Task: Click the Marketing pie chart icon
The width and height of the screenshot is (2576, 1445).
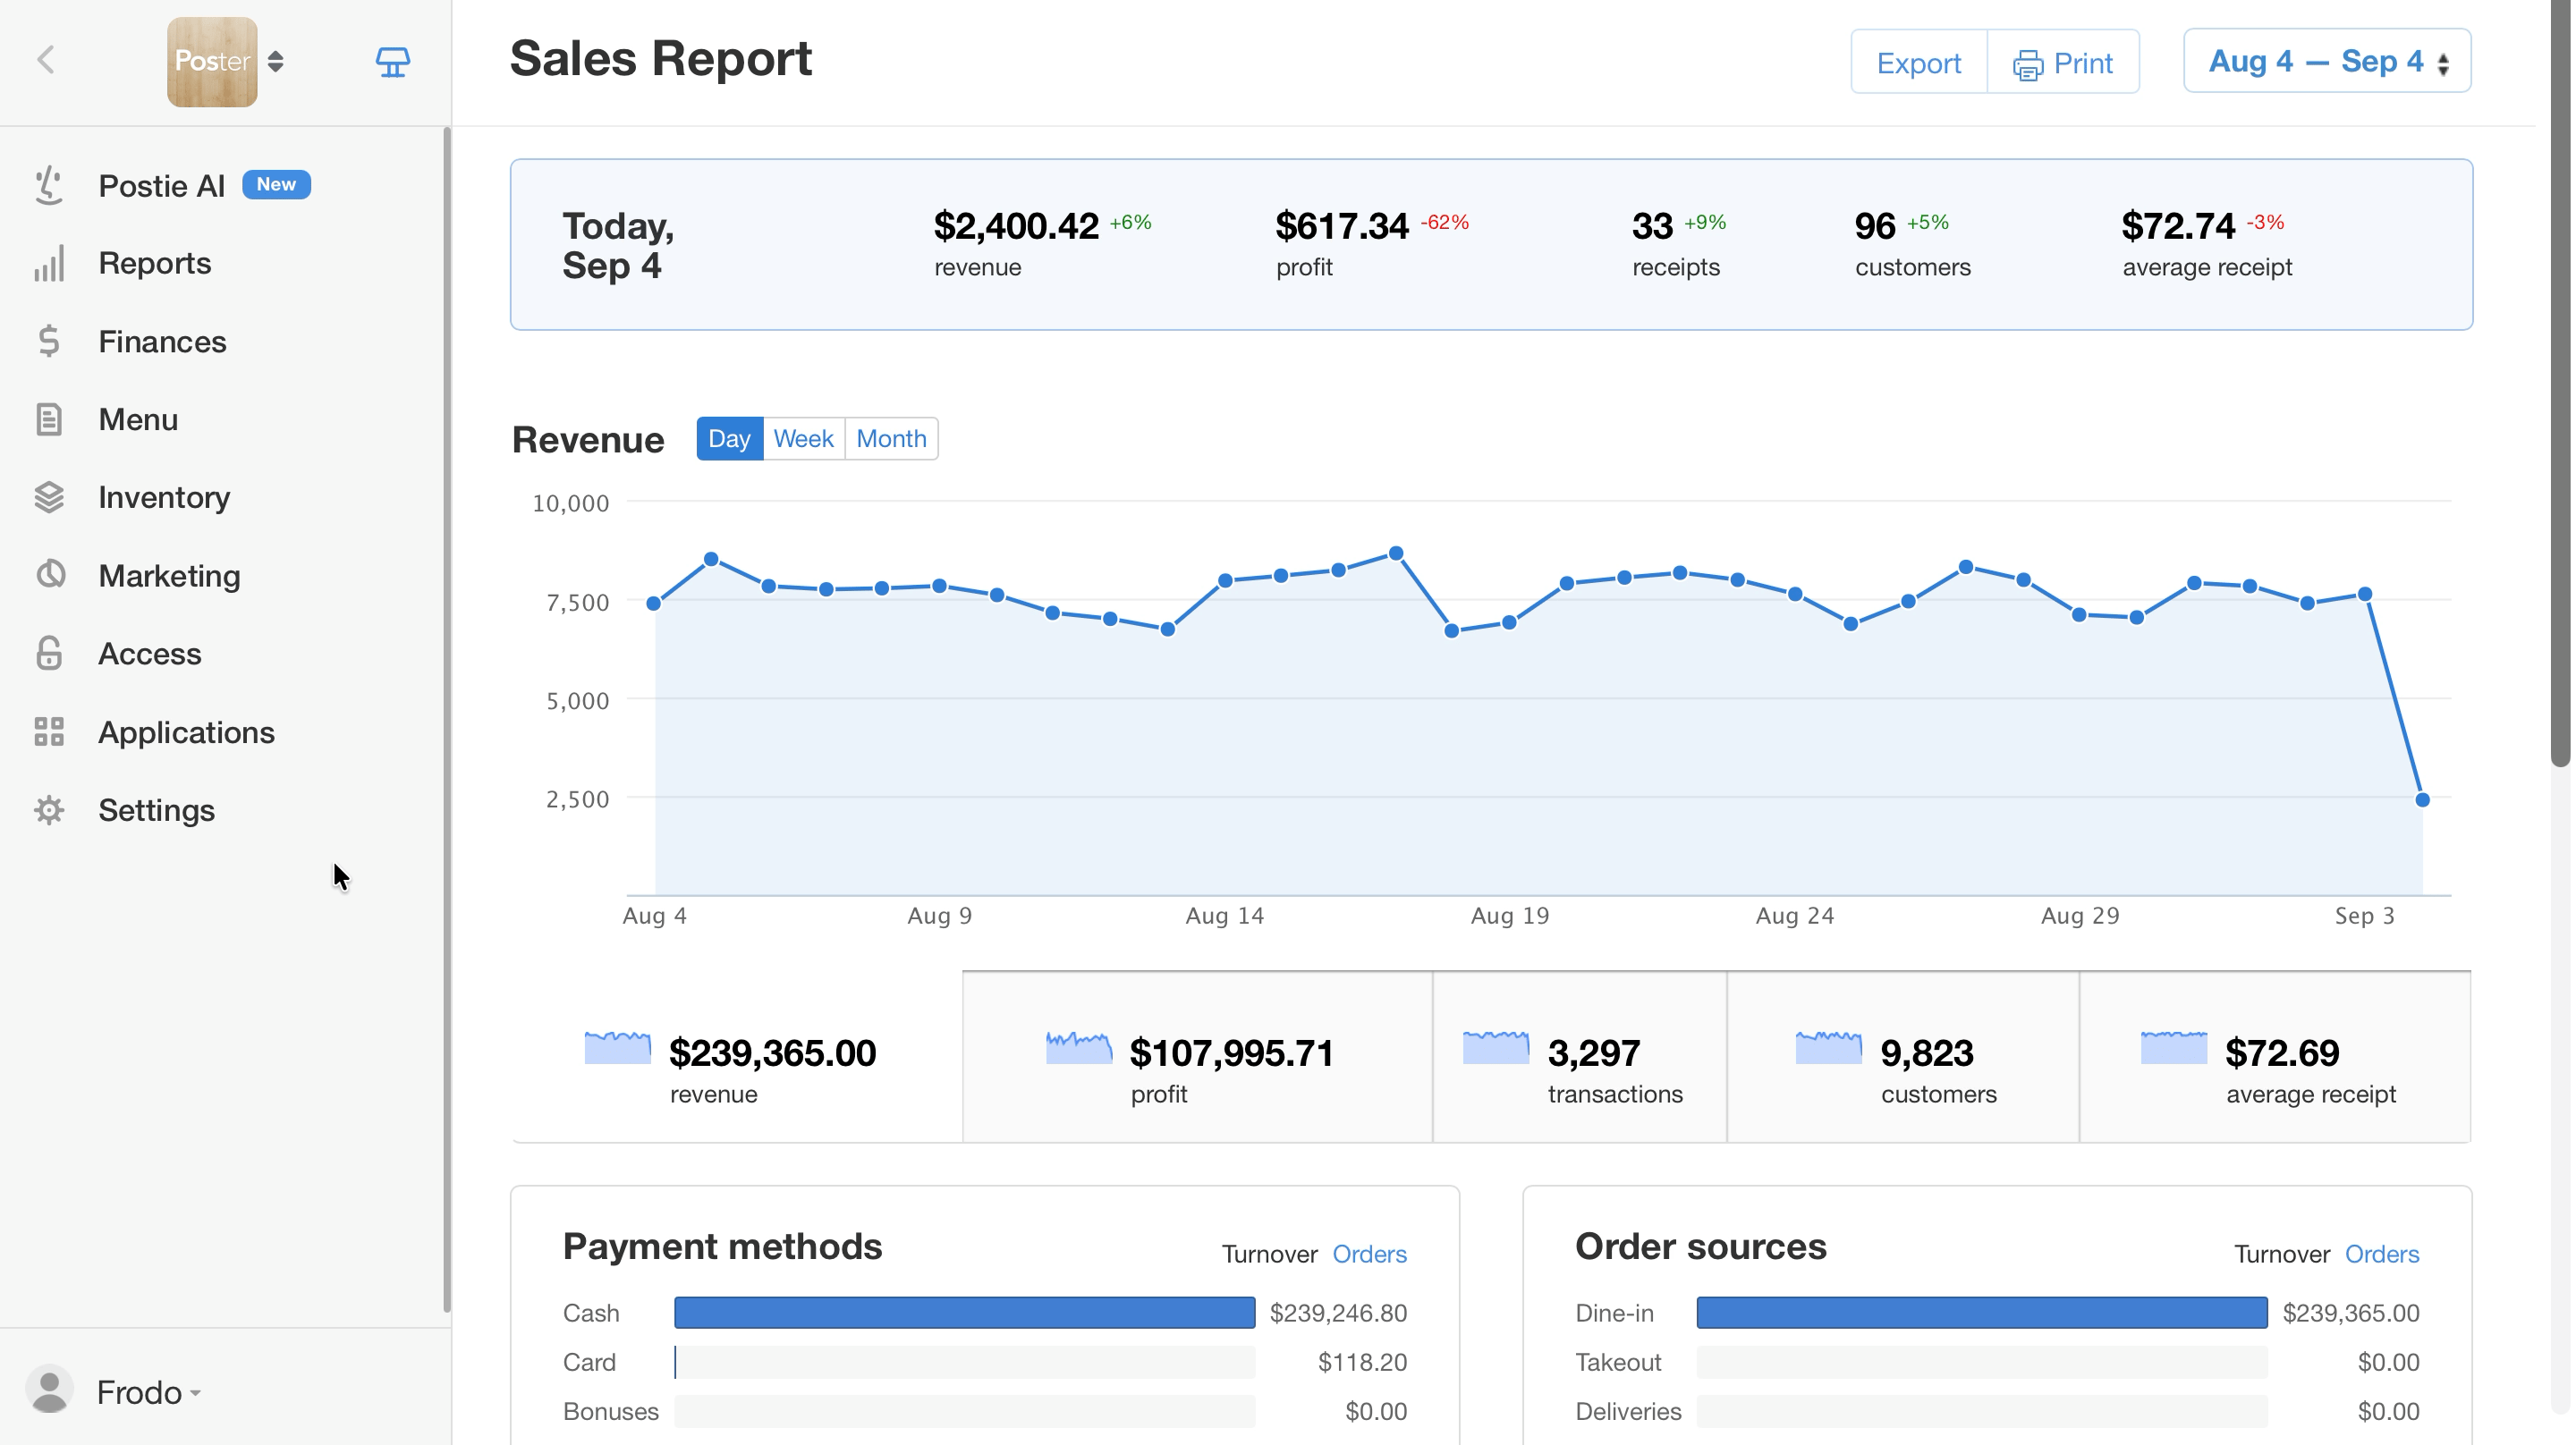Action: click(x=50, y=574)
